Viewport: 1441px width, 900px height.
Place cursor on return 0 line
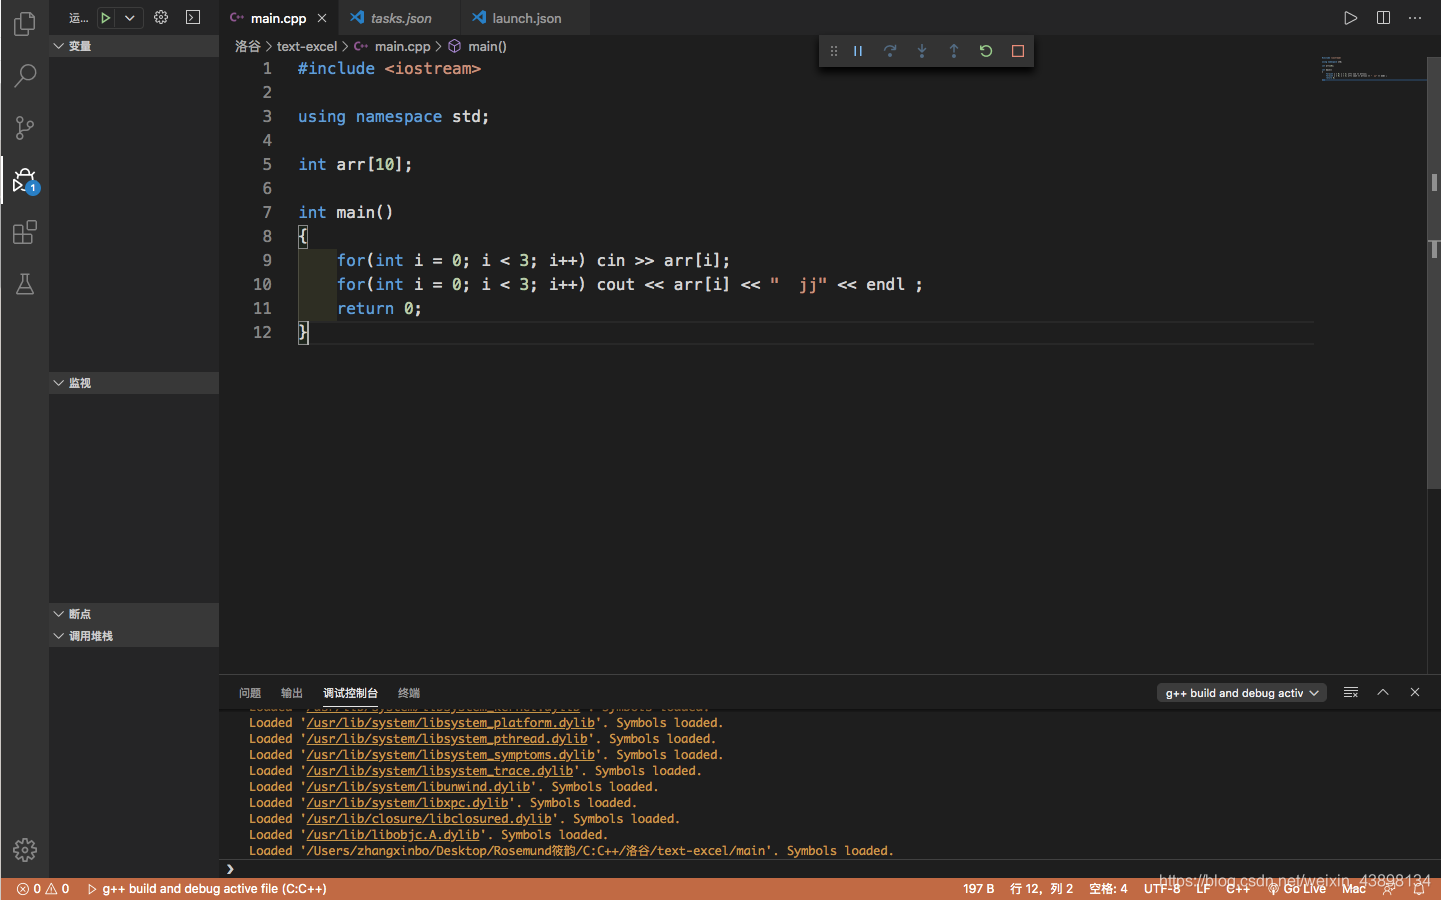point(379,308)
